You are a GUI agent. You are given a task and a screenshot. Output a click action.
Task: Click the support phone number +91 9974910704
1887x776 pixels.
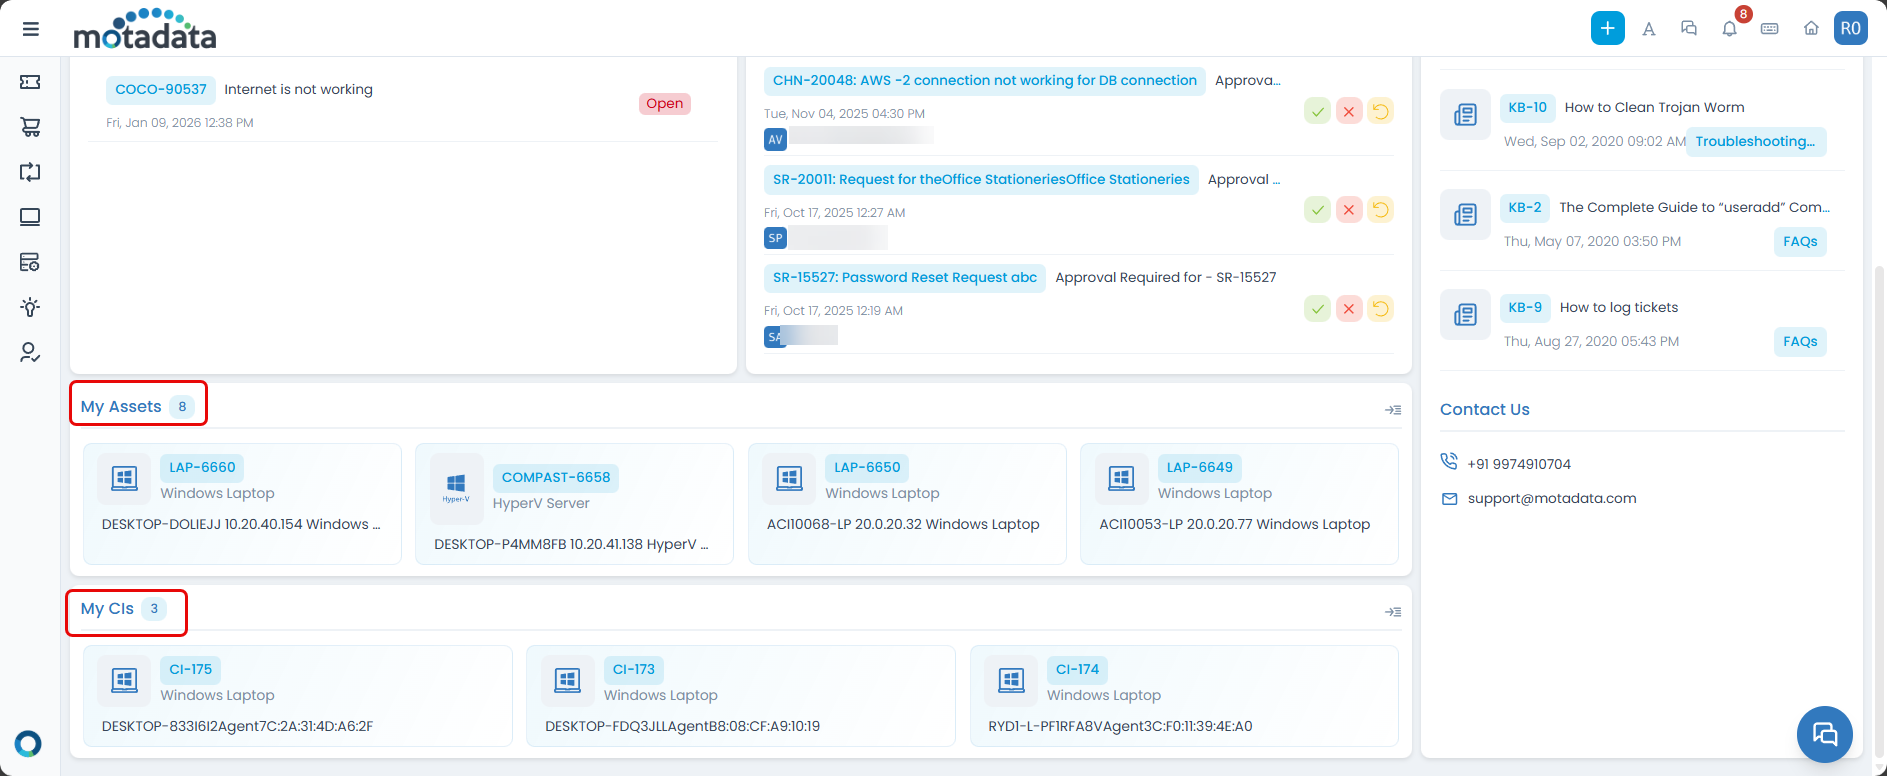(x=1519, y=464)
